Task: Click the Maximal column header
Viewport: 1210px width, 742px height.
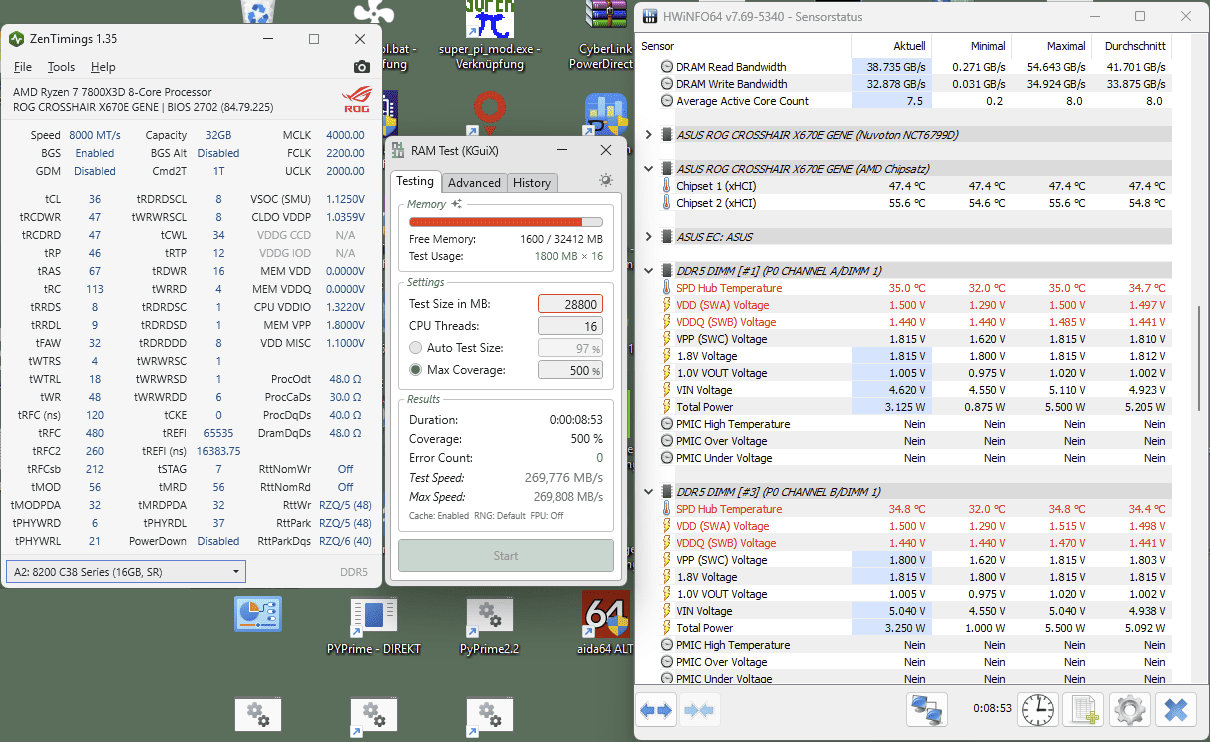Action: (x=1051, y=46)
